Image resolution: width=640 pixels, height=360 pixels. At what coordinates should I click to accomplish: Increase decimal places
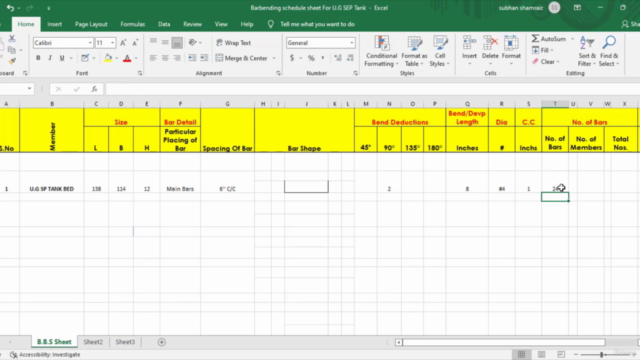pyautogui.click(x=338, y=58)
